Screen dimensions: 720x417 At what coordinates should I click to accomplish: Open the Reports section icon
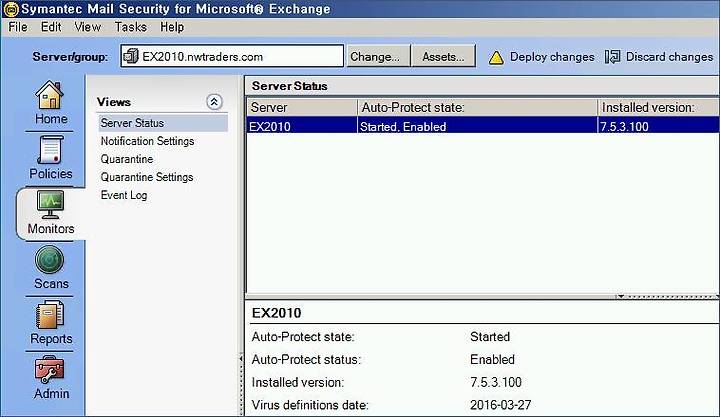click(x=50, y=315)
